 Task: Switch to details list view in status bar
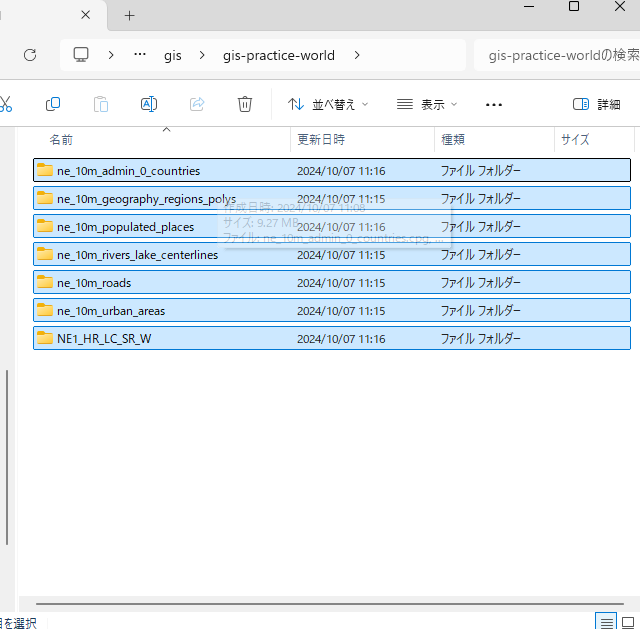pos(606,622)
